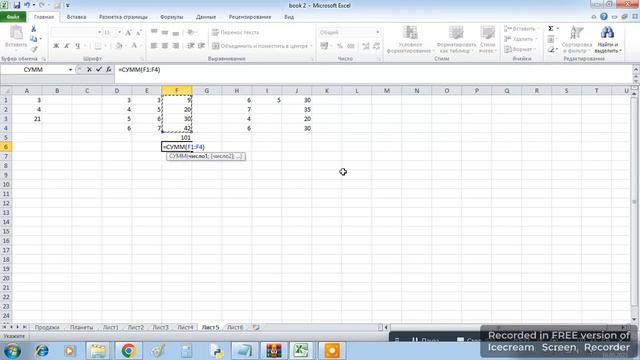Click the Cut scissors icon
The width and height of the screenshot is (640, 360).
pyautogui.click(x=33, y=29)
